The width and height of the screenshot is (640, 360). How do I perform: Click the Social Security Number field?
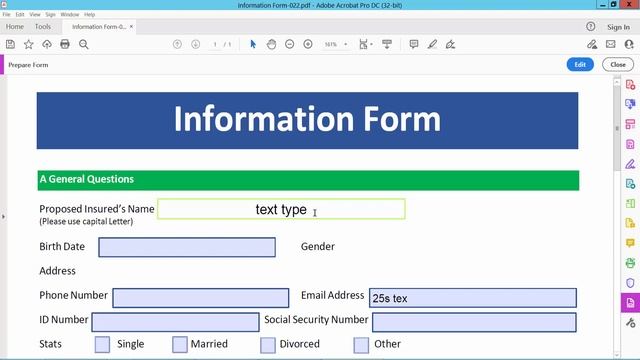point(474,322)
